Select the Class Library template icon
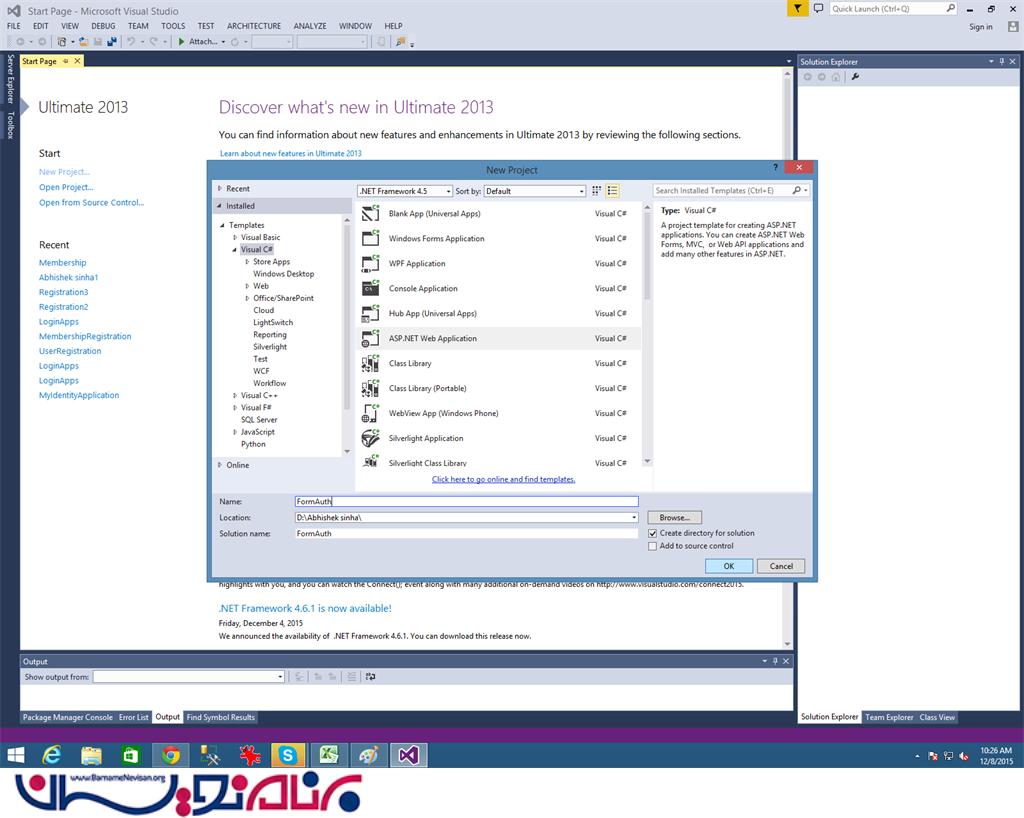This screenshot has width=1024, height=818. (x=370, y=364)
